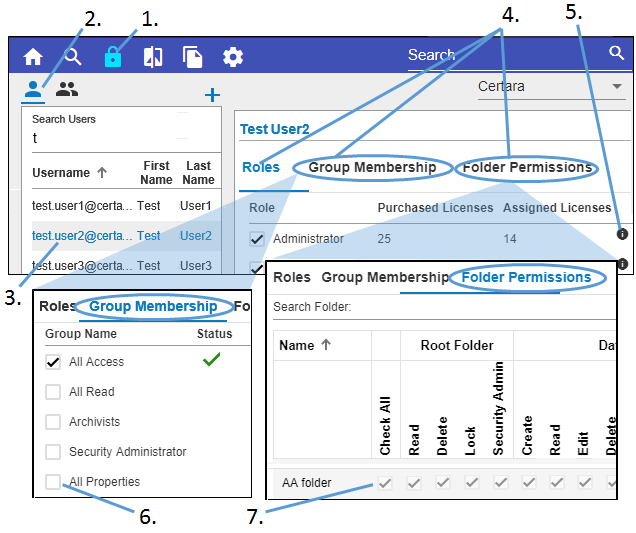This screenshot has height=533, width=636.
Task: Sort by Username column header
Action: (69, 173)
